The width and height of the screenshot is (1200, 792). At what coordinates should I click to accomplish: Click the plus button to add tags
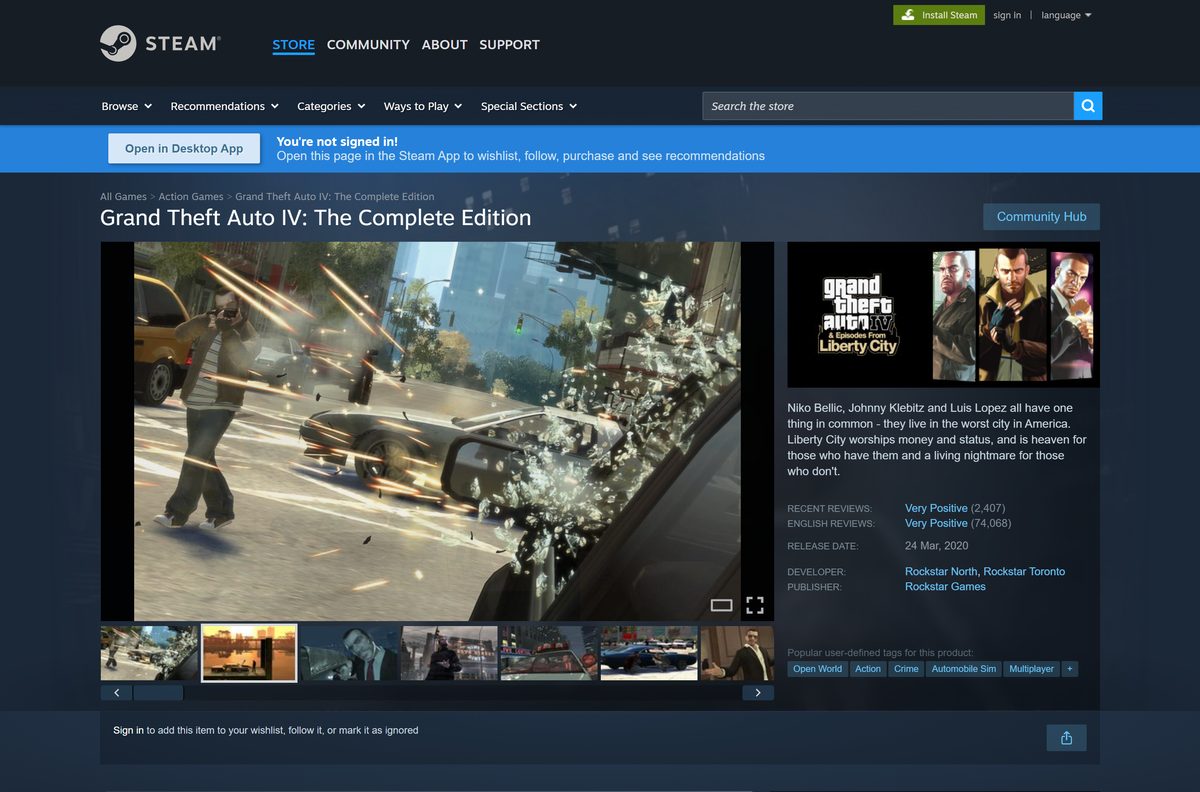click(1070, 669)
